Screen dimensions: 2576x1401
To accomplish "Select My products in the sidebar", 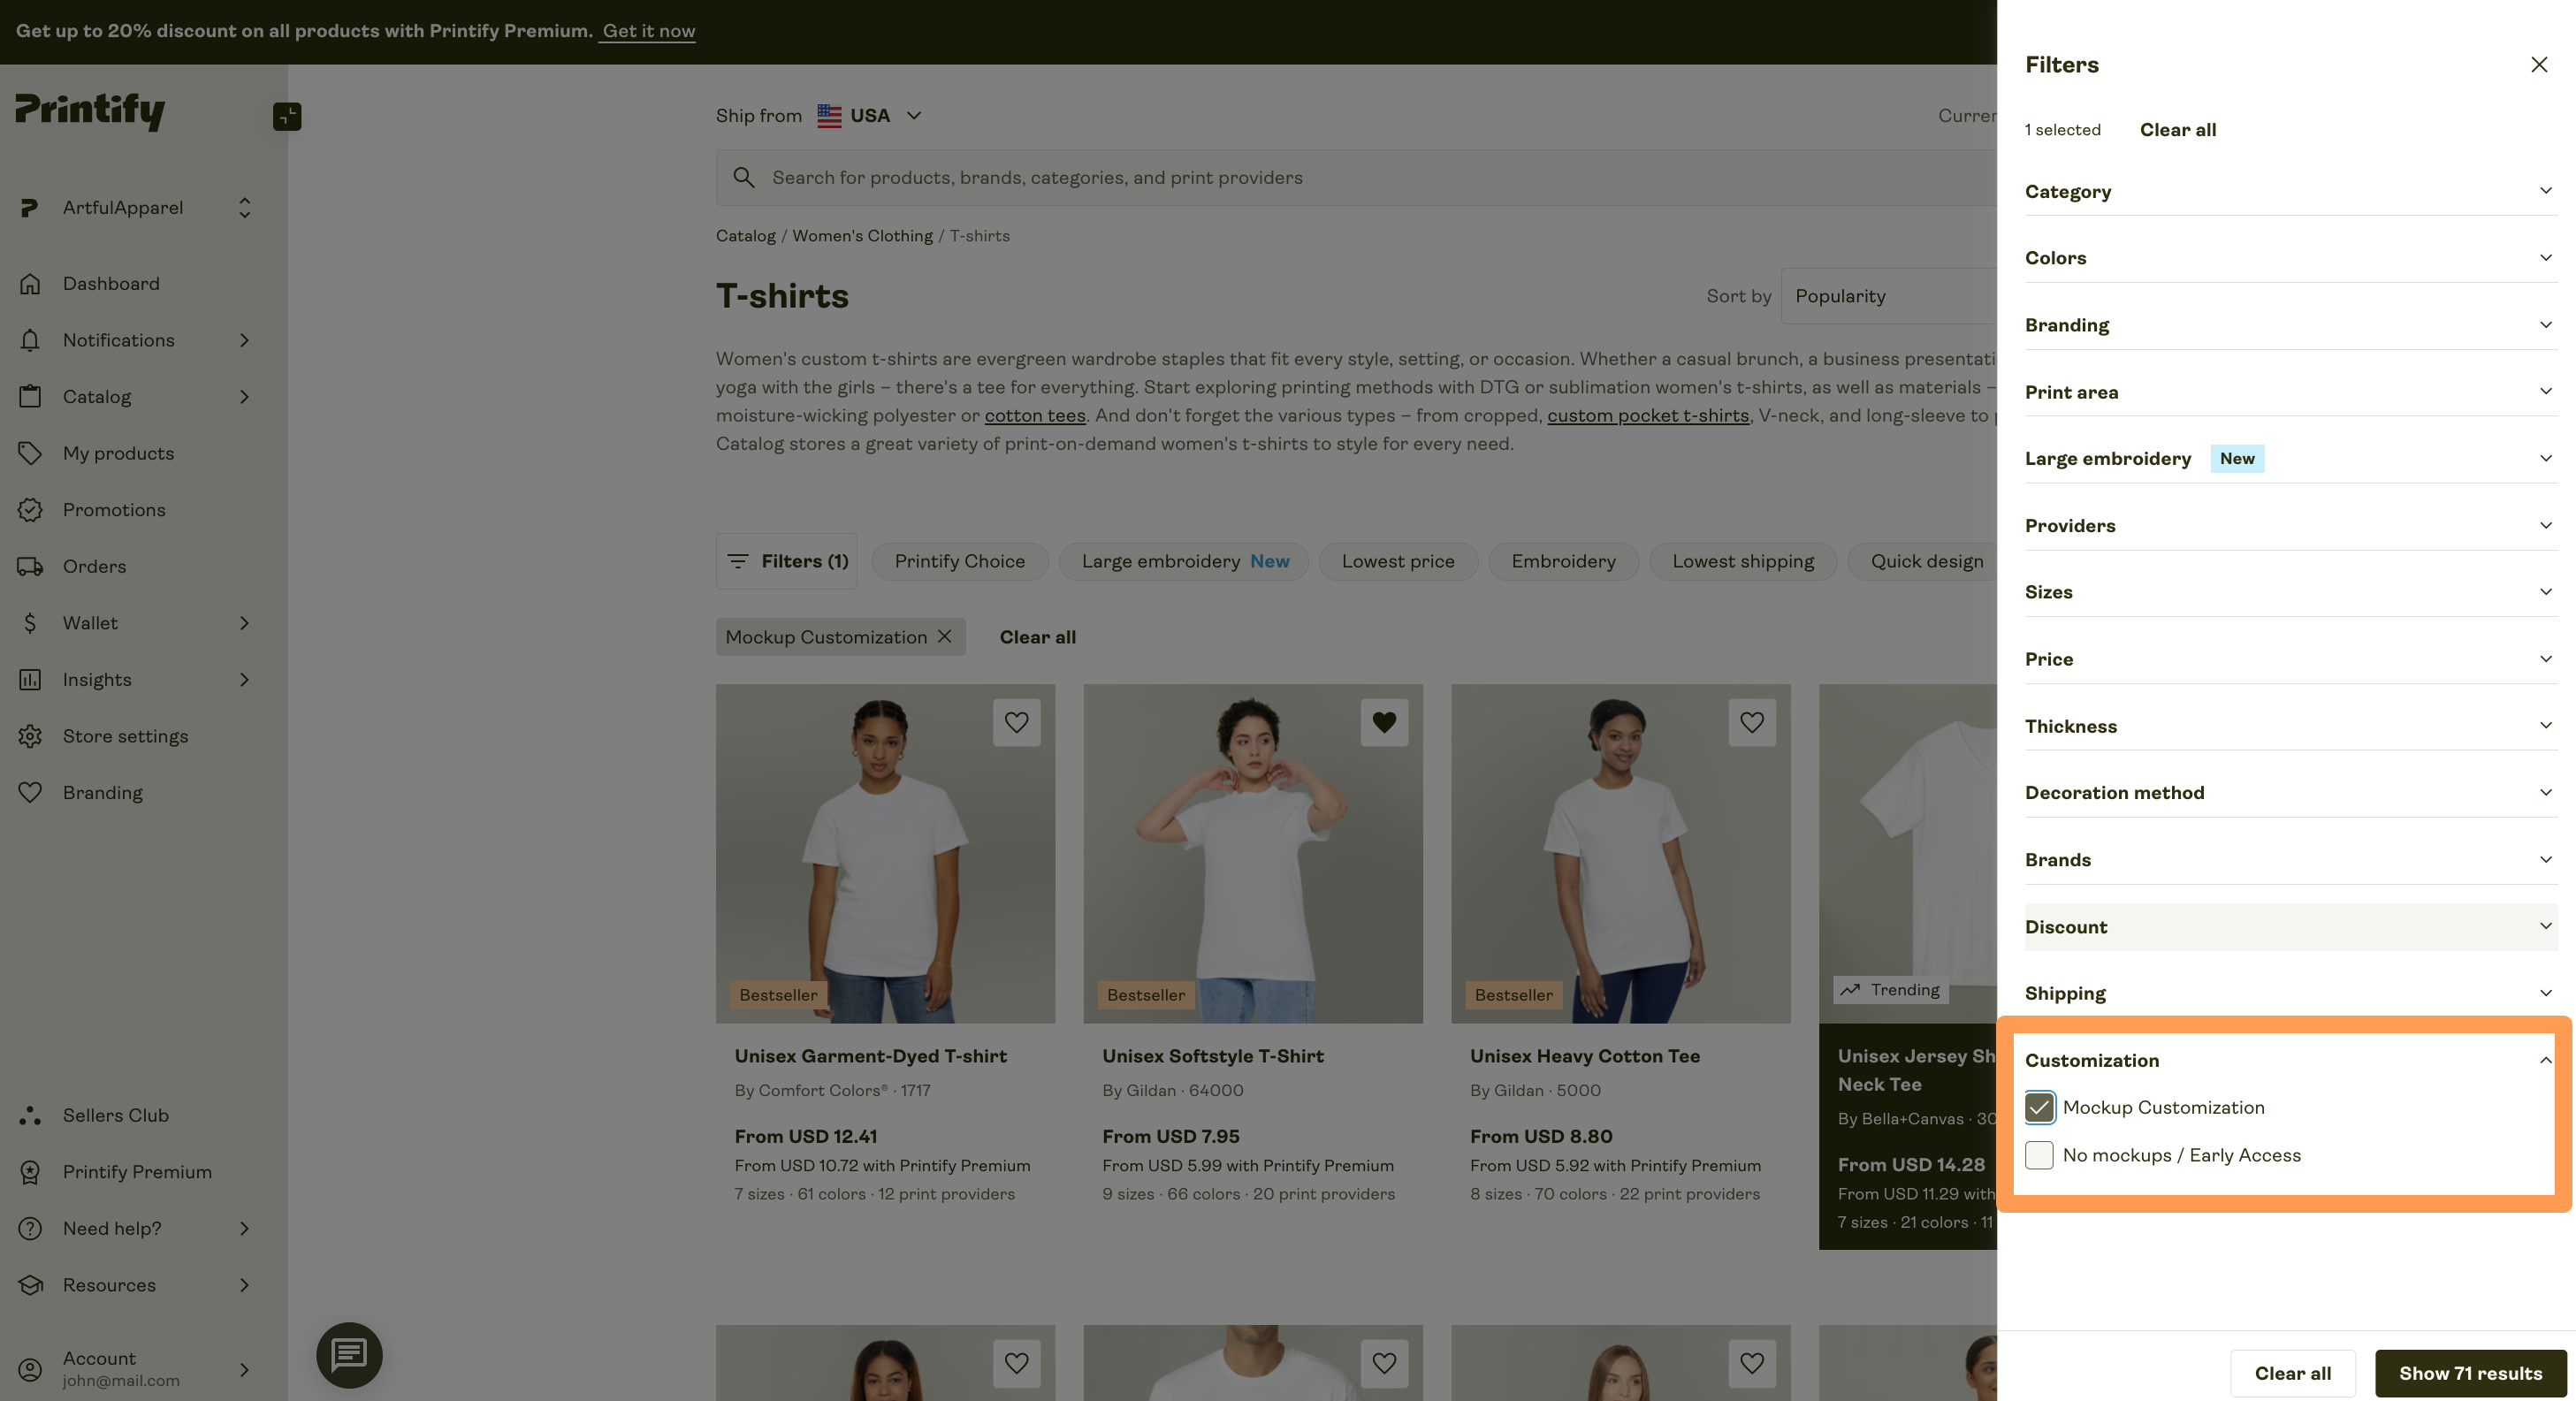I will (118, 452).
